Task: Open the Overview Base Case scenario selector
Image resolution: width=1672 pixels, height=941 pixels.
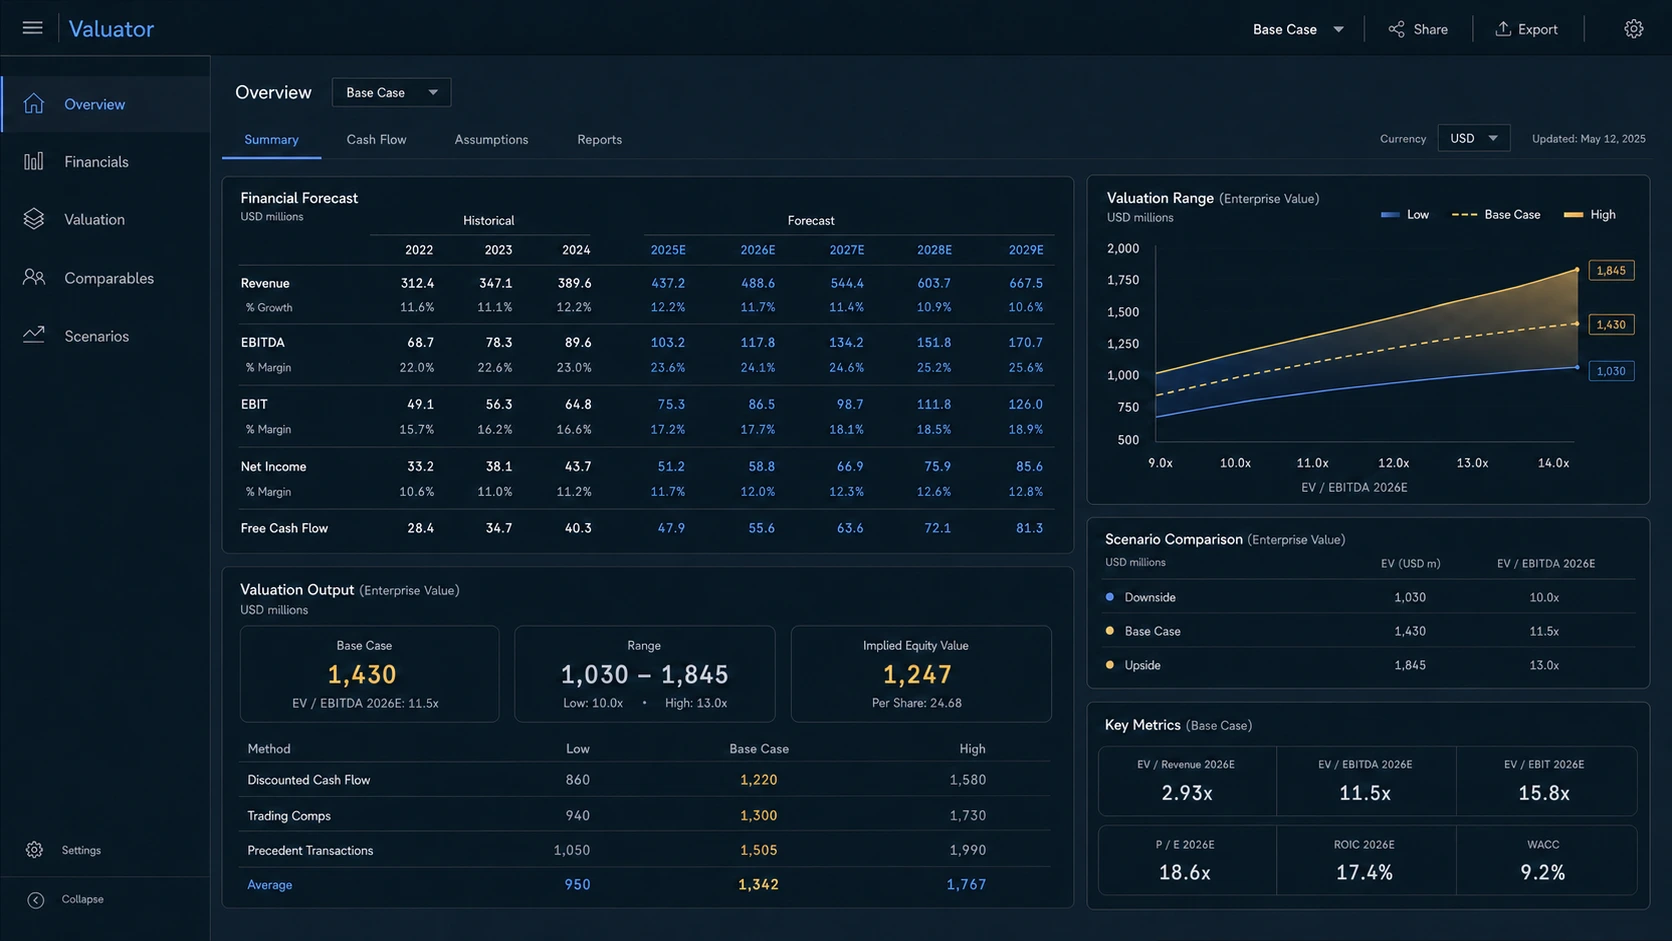Action: (x=391, y=92)
